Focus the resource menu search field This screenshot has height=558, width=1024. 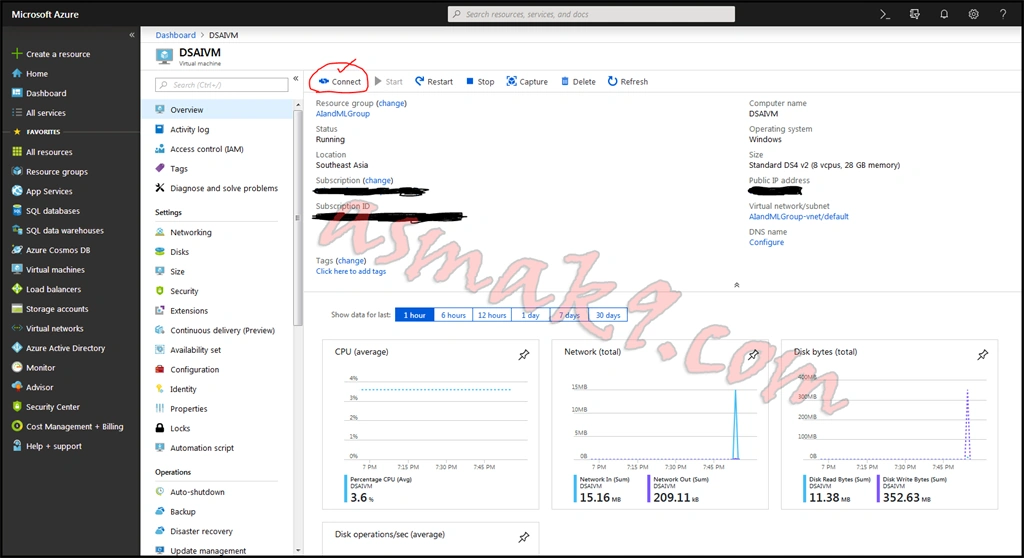(x=221, y=85)
